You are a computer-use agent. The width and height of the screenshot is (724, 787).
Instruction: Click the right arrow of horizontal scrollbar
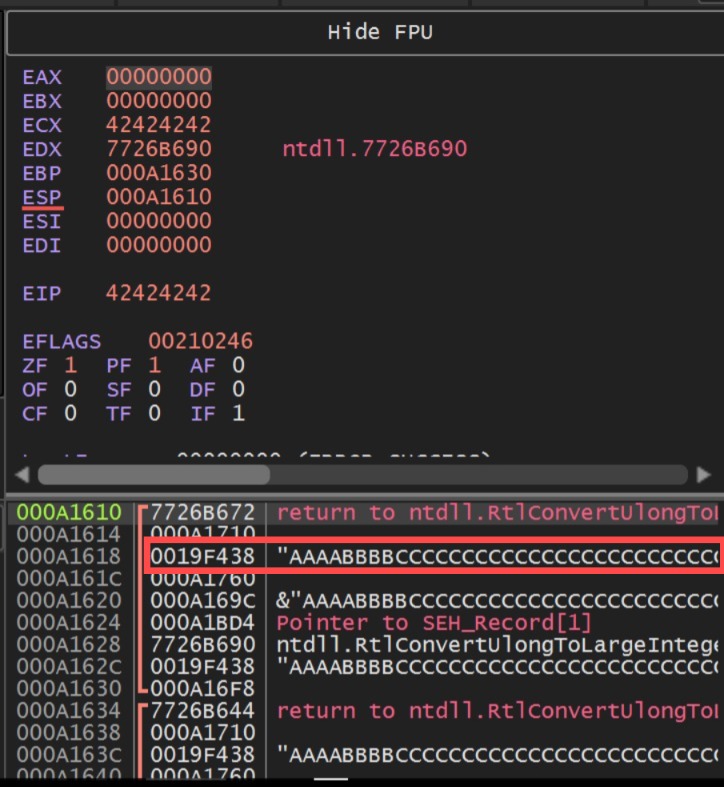coord(705,474)
